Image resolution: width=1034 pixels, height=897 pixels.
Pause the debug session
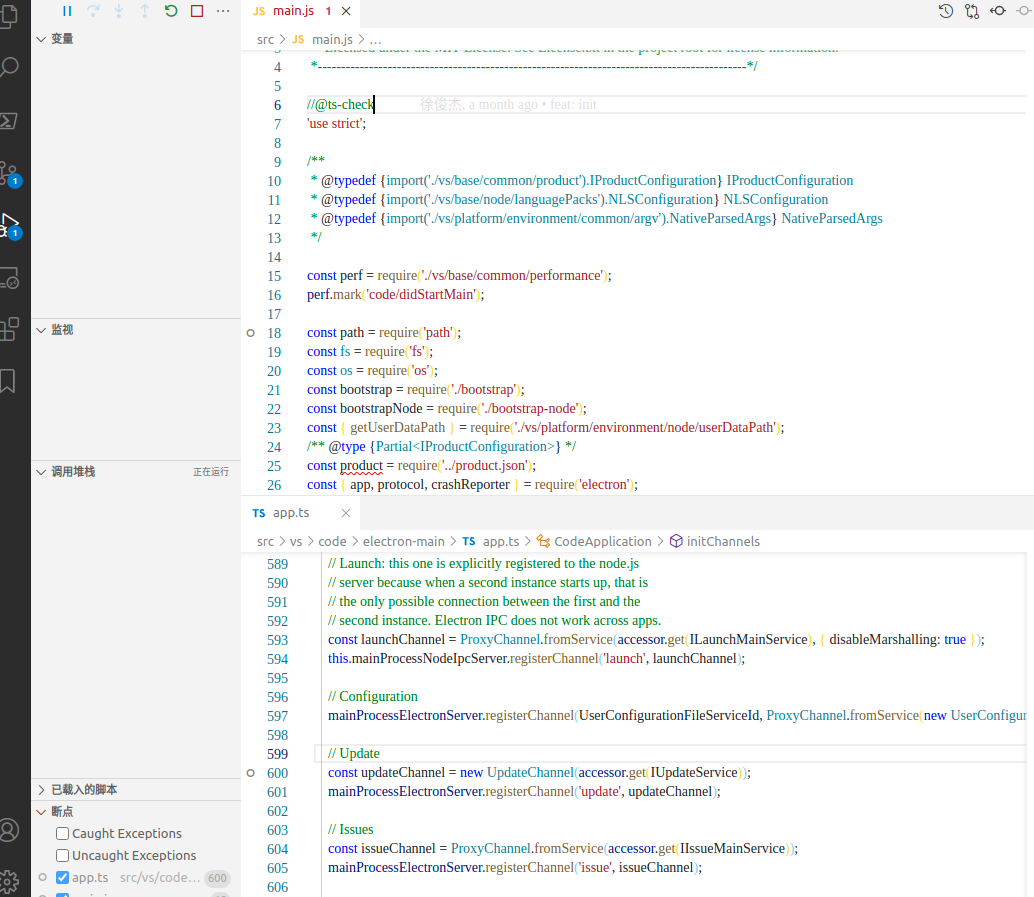67,11
